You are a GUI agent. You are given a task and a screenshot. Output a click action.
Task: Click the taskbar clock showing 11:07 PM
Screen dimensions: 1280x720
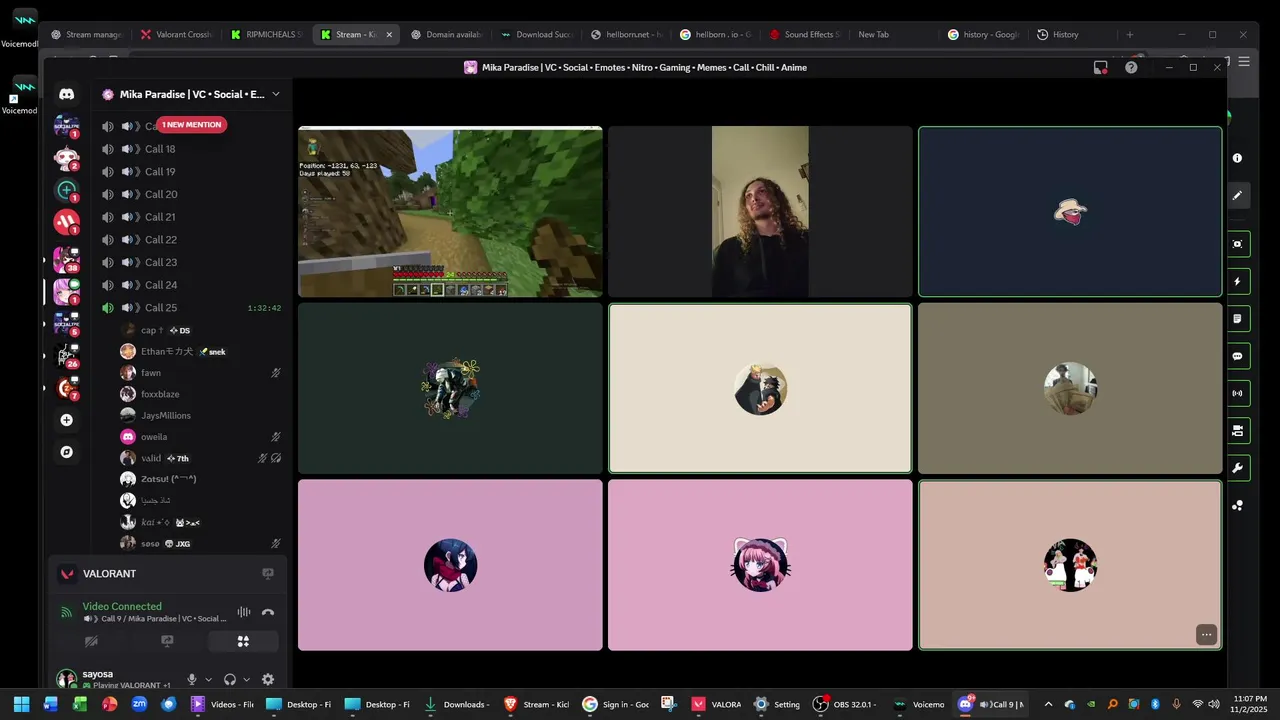tap(1250, 704)
